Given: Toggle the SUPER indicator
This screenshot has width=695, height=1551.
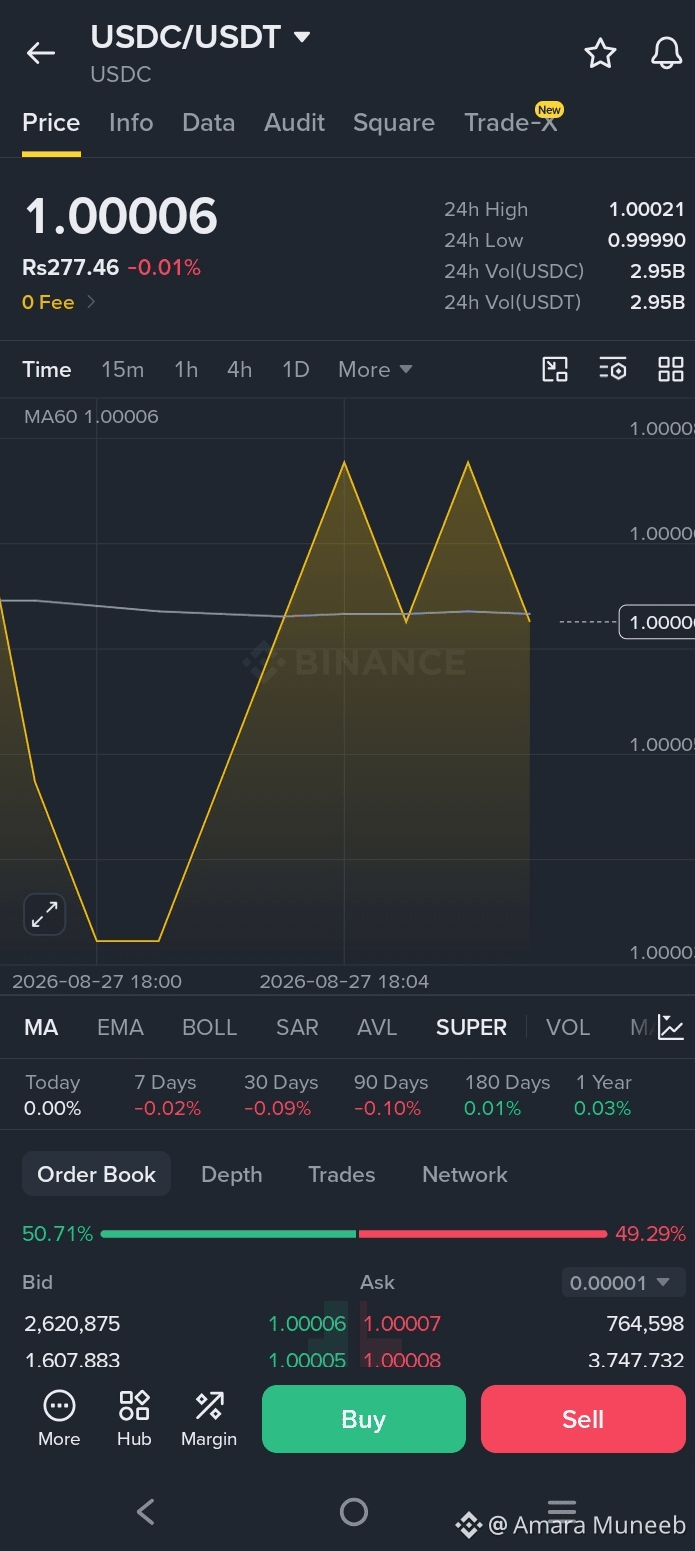Looking at the screenshot, I should [x=471, y=1027].
